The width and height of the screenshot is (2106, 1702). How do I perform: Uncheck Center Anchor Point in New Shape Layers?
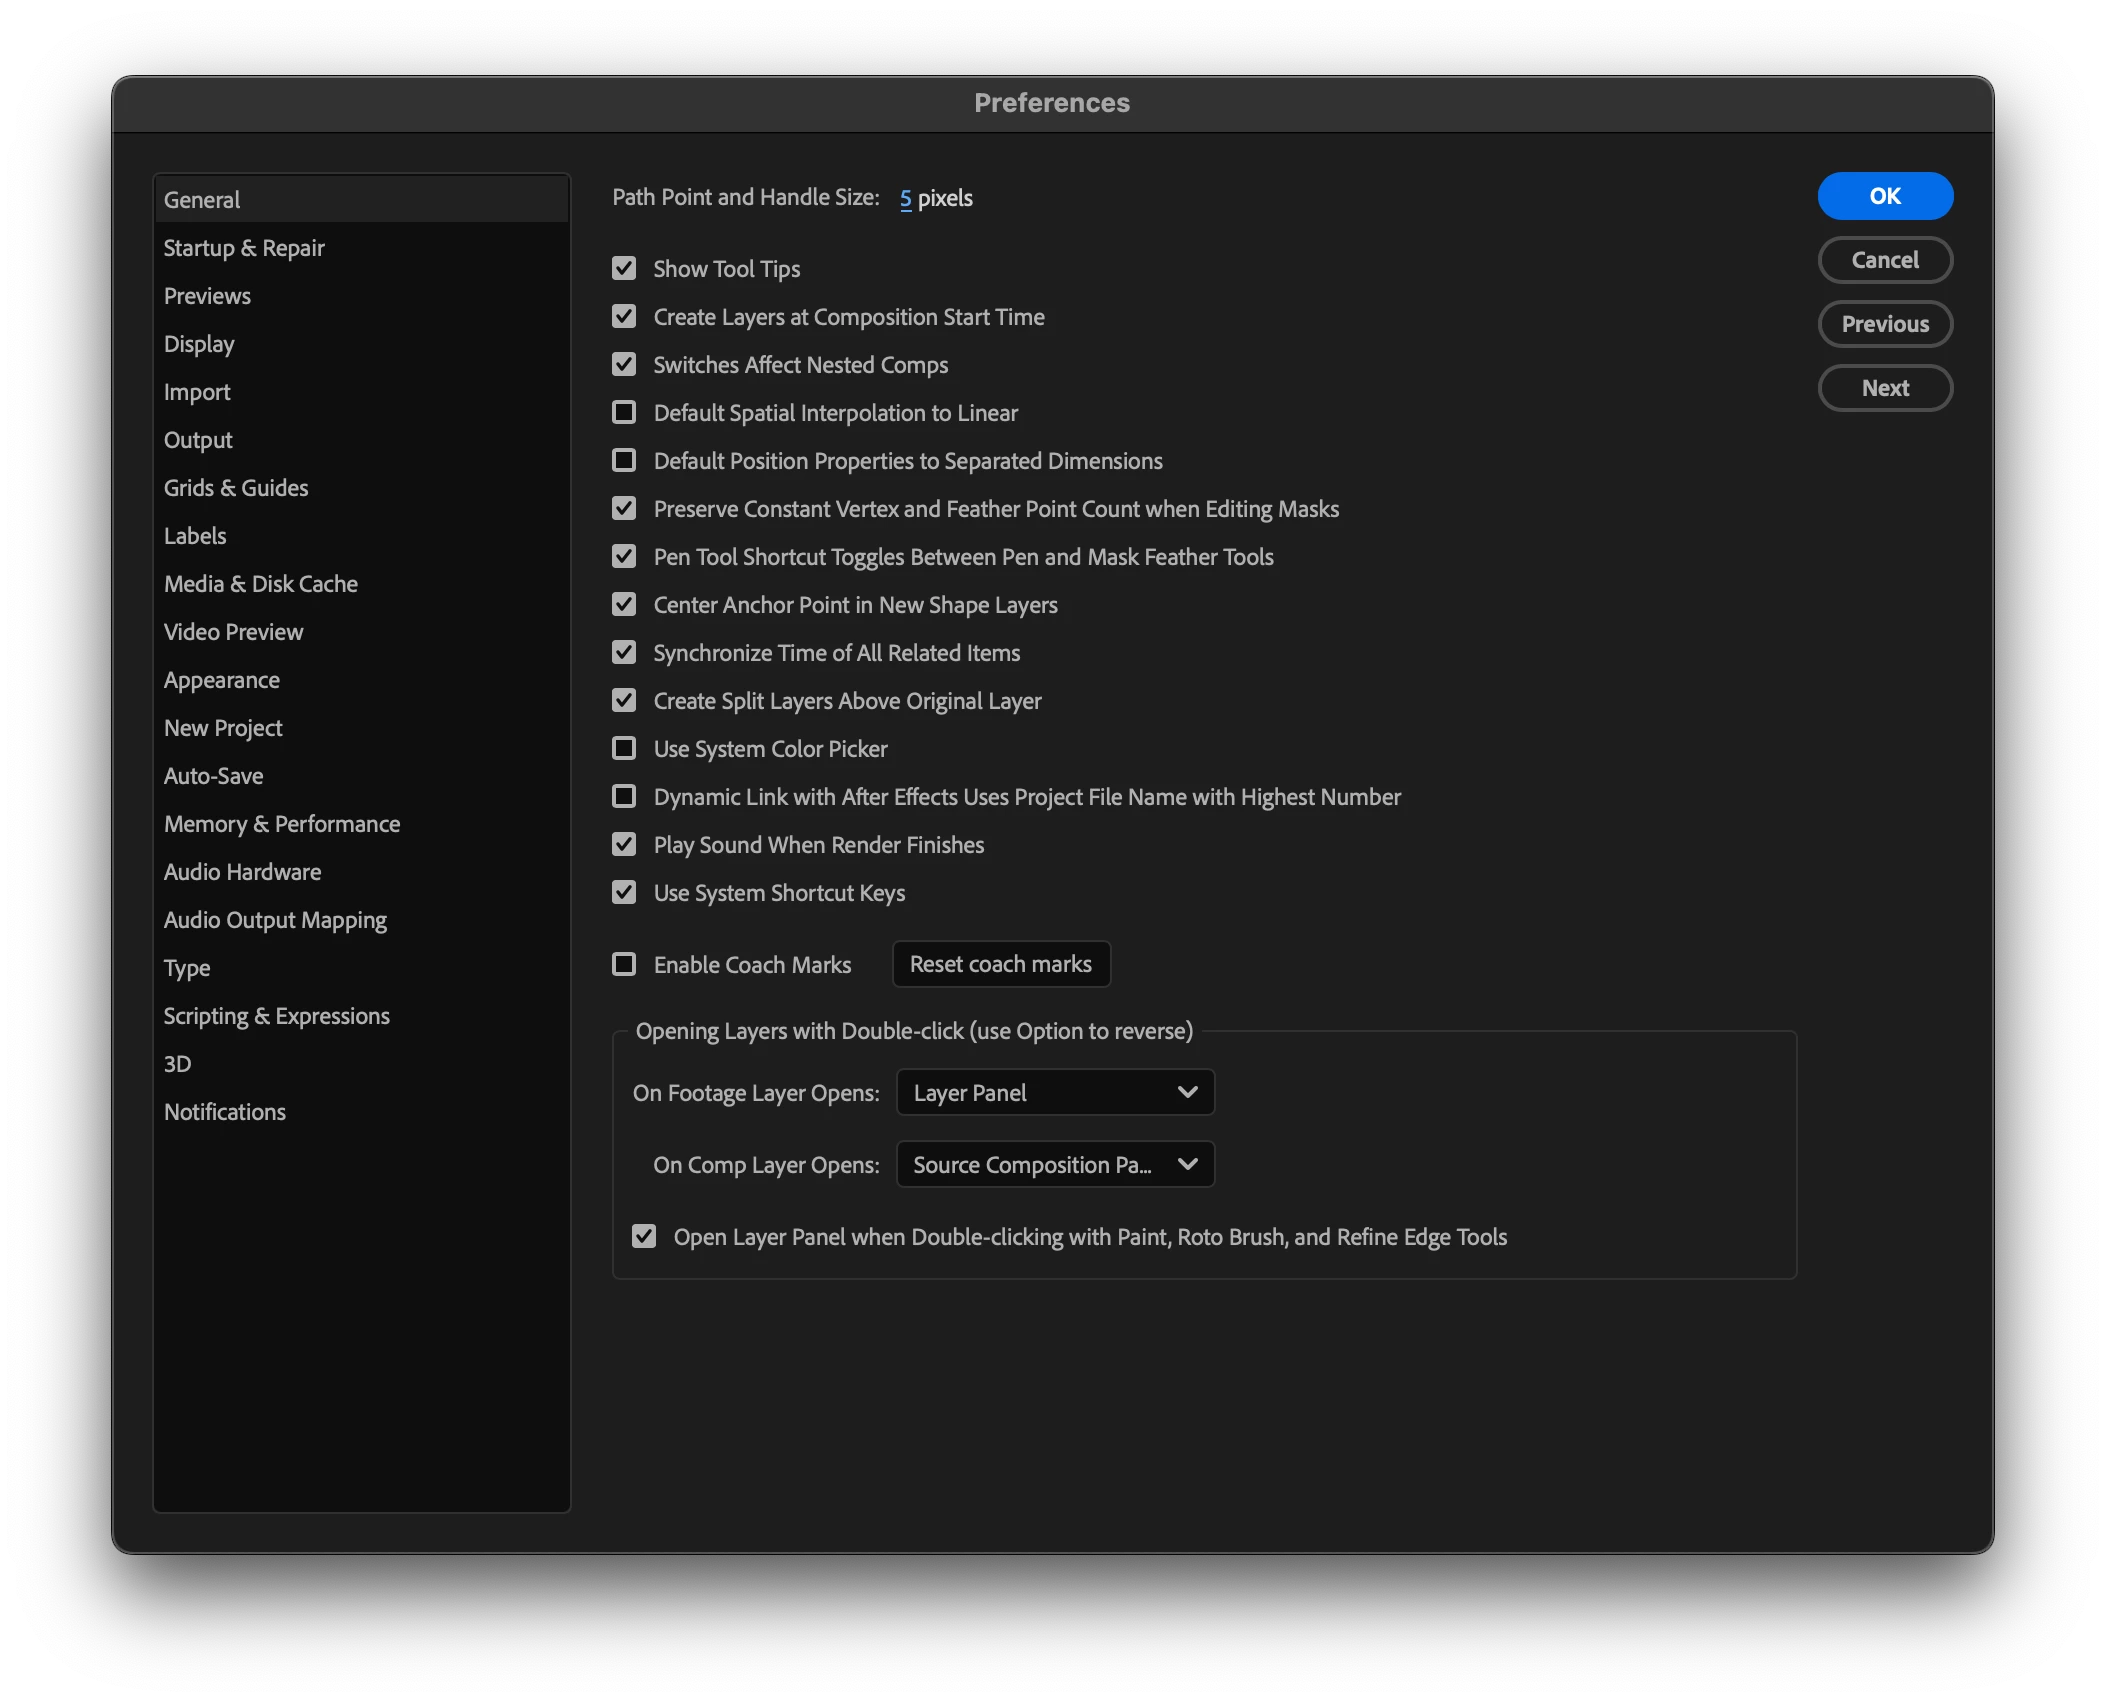tap(624, 604)
